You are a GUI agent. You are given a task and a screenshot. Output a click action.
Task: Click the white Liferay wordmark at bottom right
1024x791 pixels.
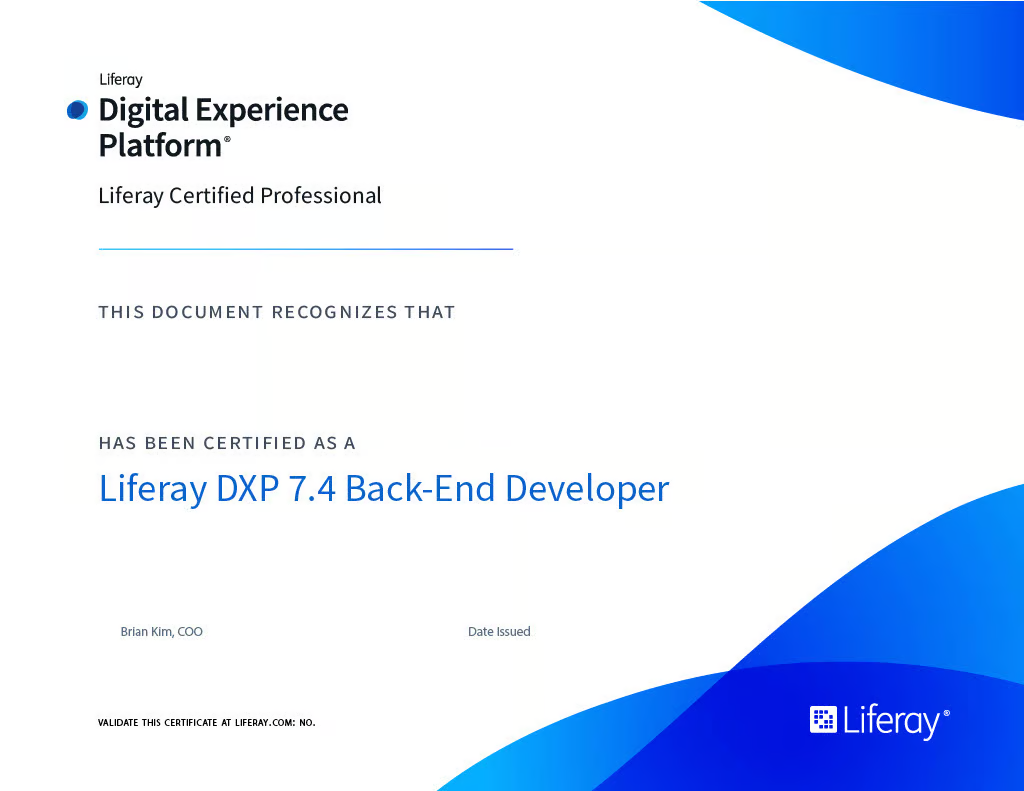coord(897,721)
